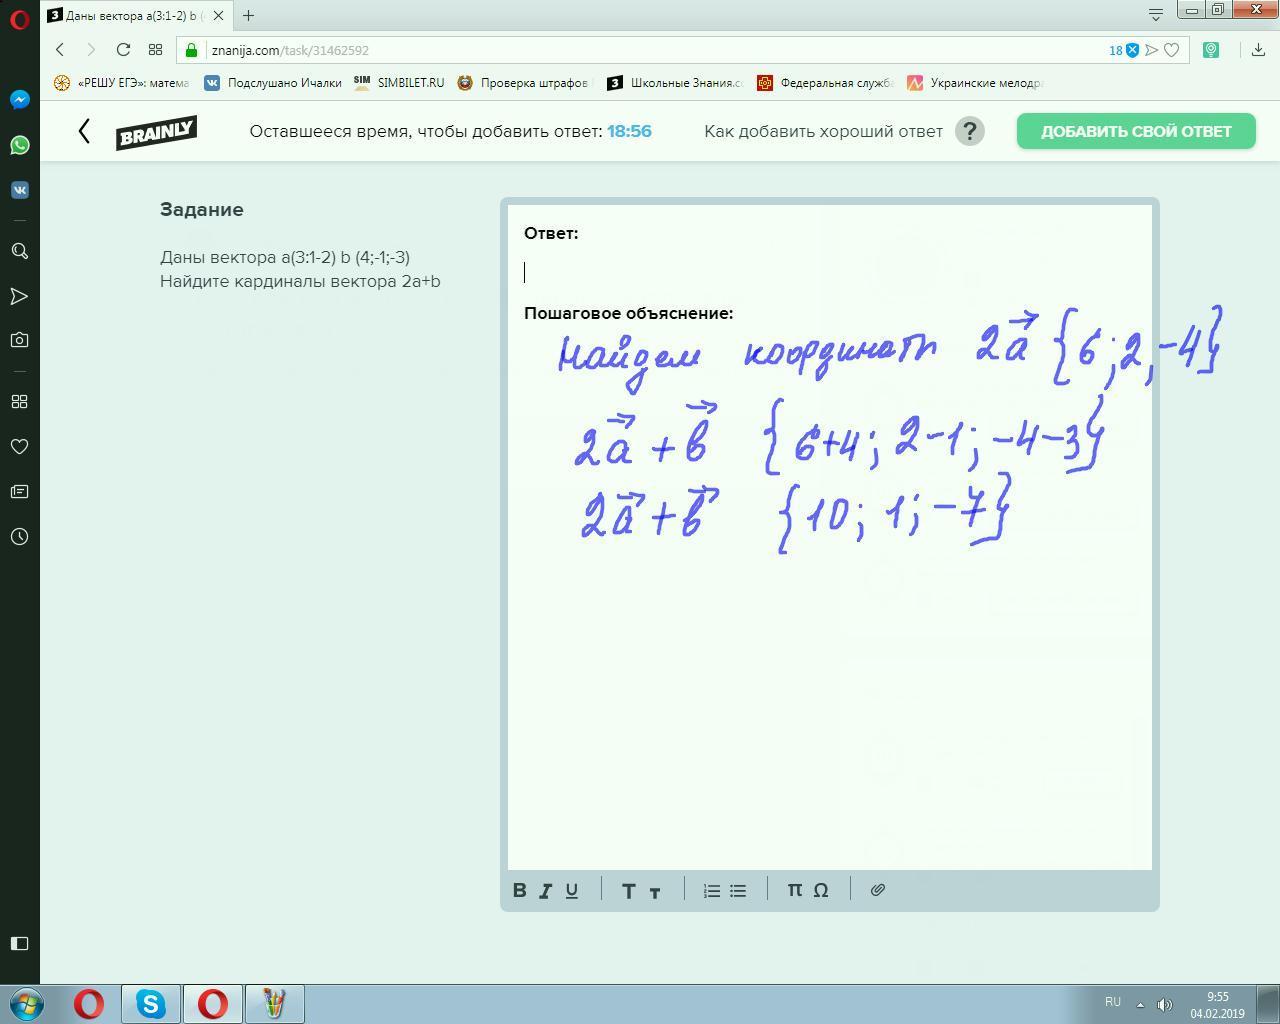Open Speed Dial from the sidebar grid icon
The width and height of the screenshot is (1280, 1024).
20,402
